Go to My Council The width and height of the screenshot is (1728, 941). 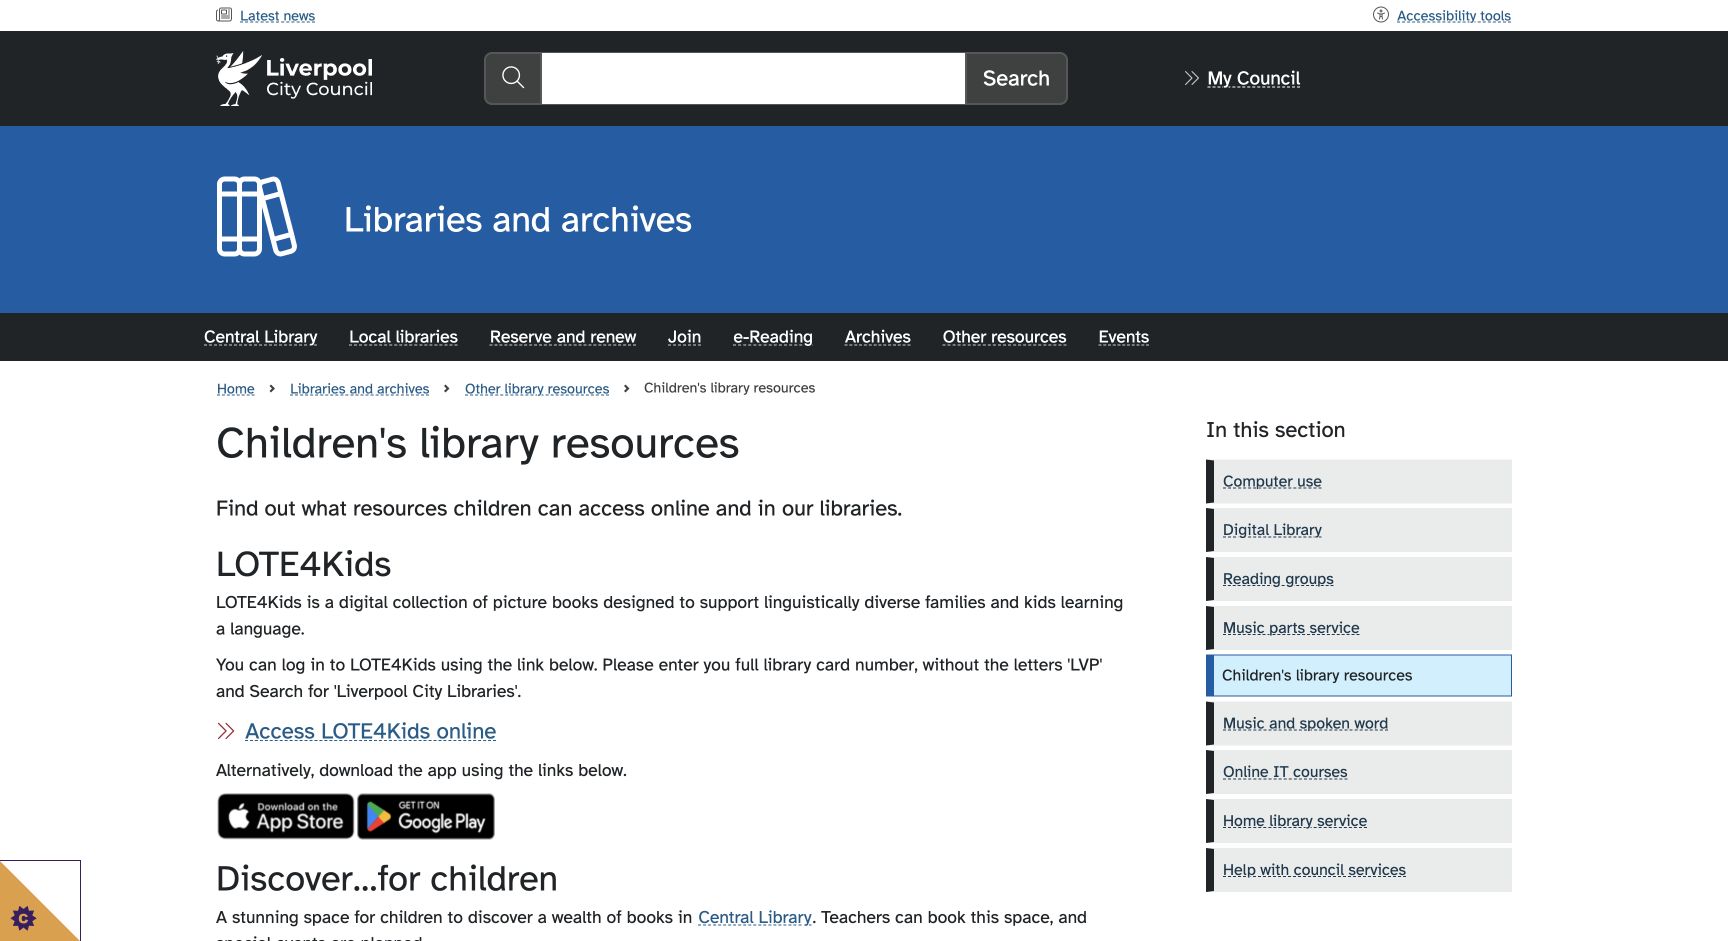tap(1253, 78)
